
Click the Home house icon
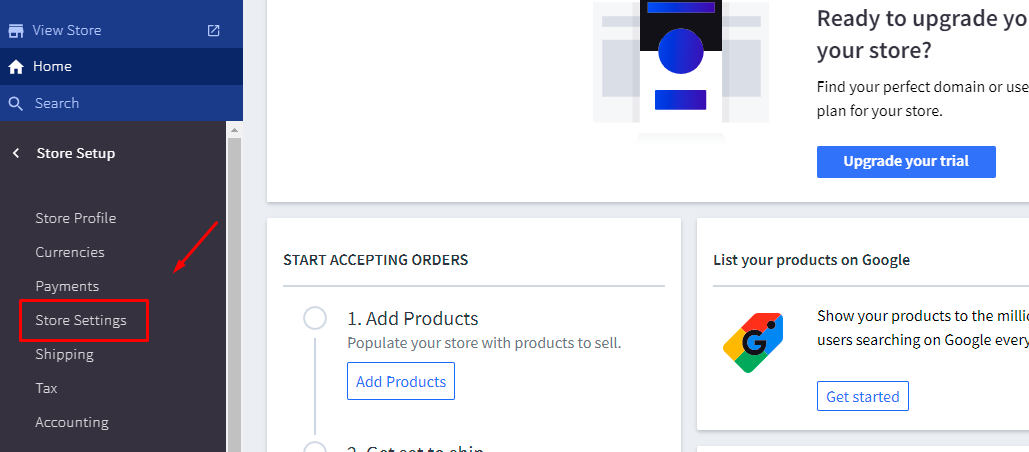click(16, 67)
